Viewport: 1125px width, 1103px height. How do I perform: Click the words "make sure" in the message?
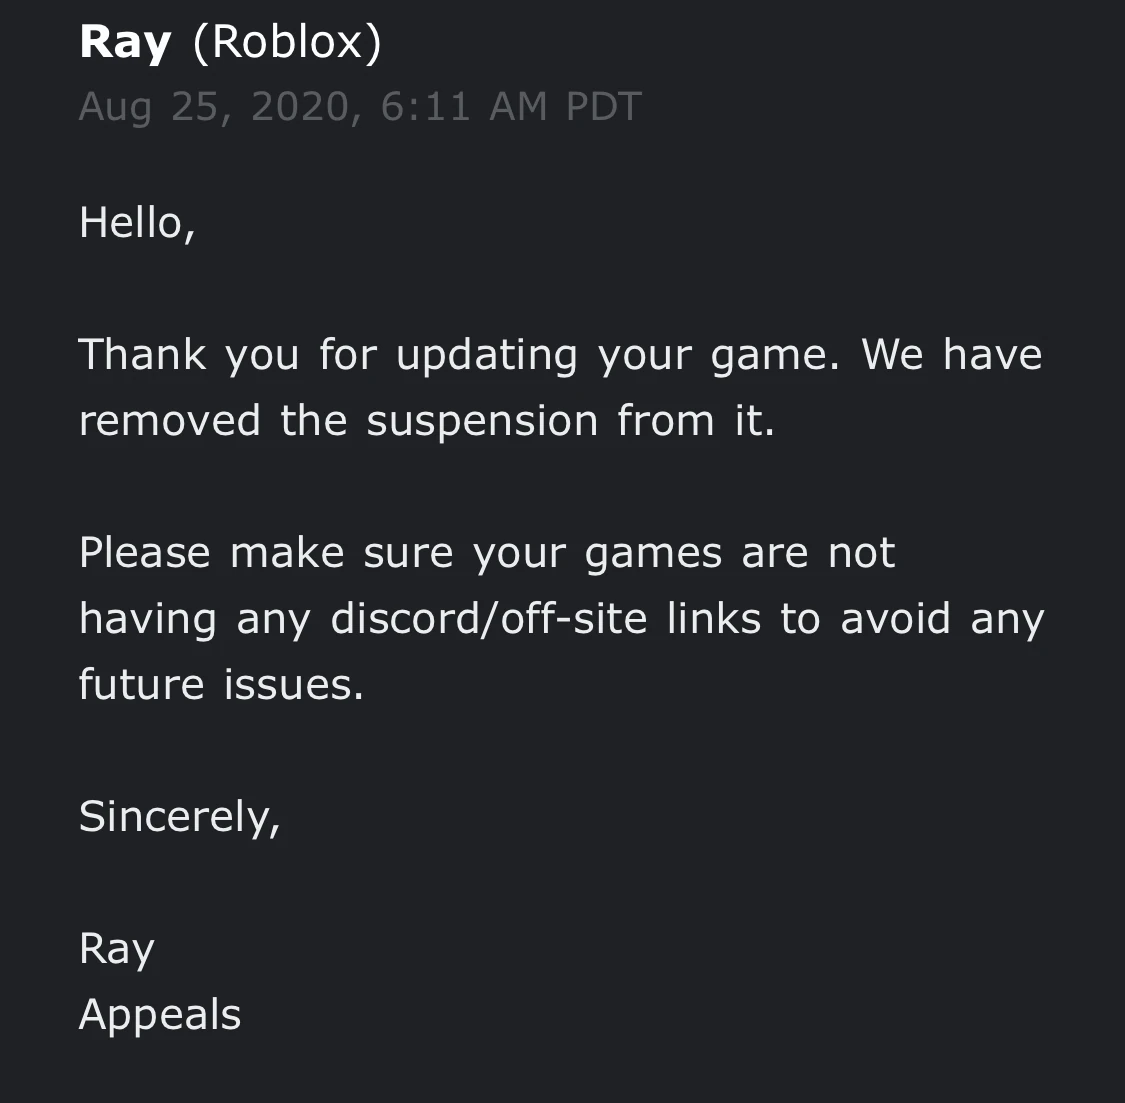click(341, 553)
